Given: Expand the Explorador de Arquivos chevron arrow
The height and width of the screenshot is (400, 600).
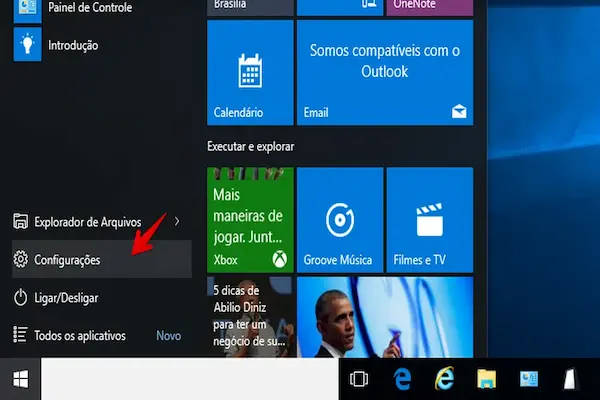Looking at the screenshot, I should (x=177, y=221).
